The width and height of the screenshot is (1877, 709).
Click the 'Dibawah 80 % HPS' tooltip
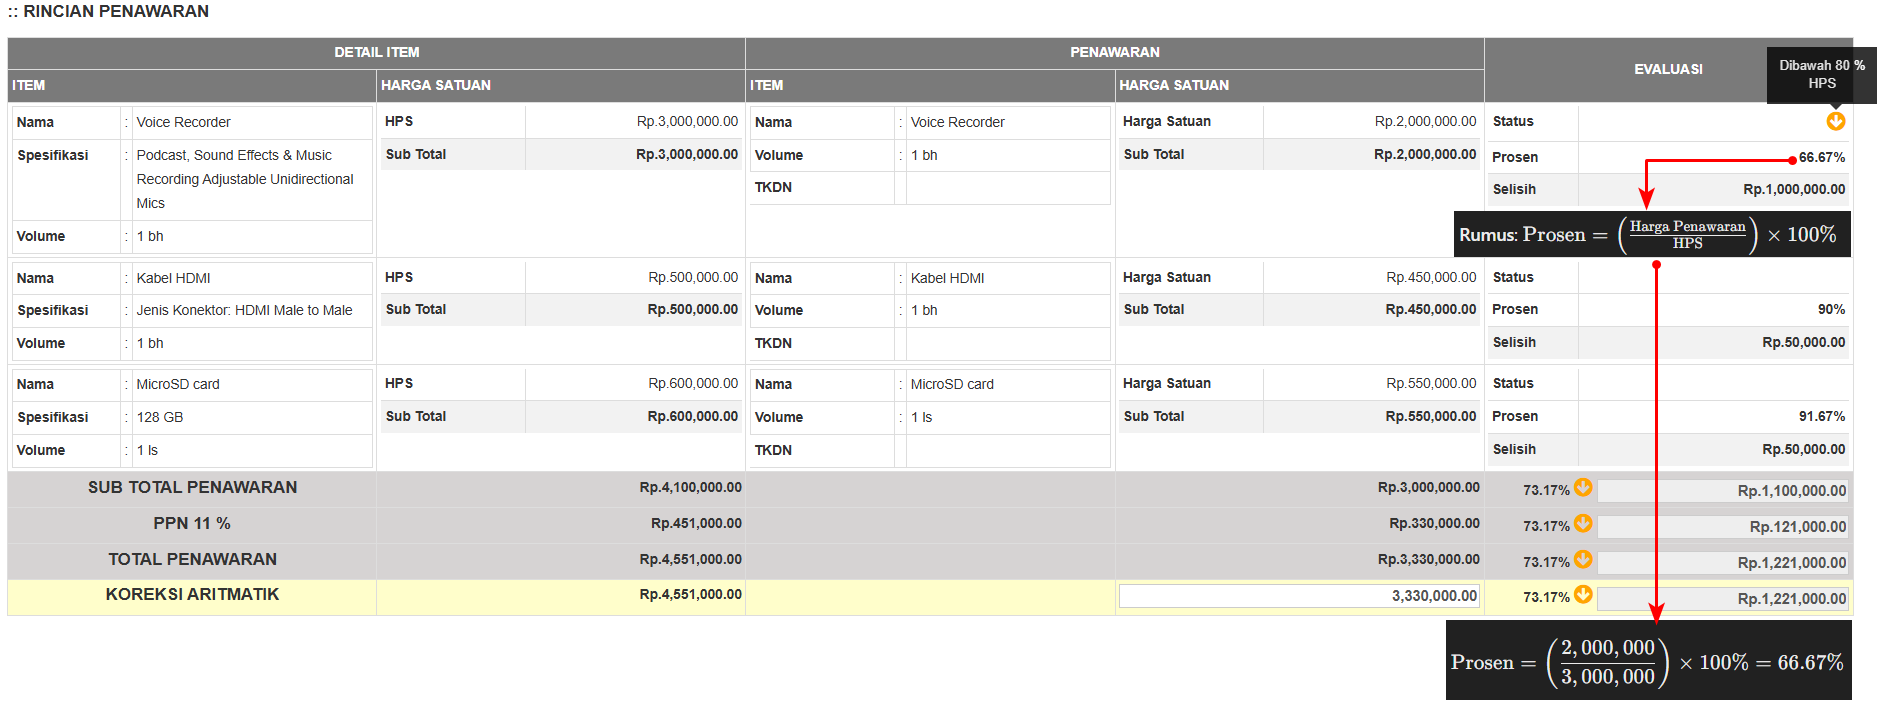1821,75
